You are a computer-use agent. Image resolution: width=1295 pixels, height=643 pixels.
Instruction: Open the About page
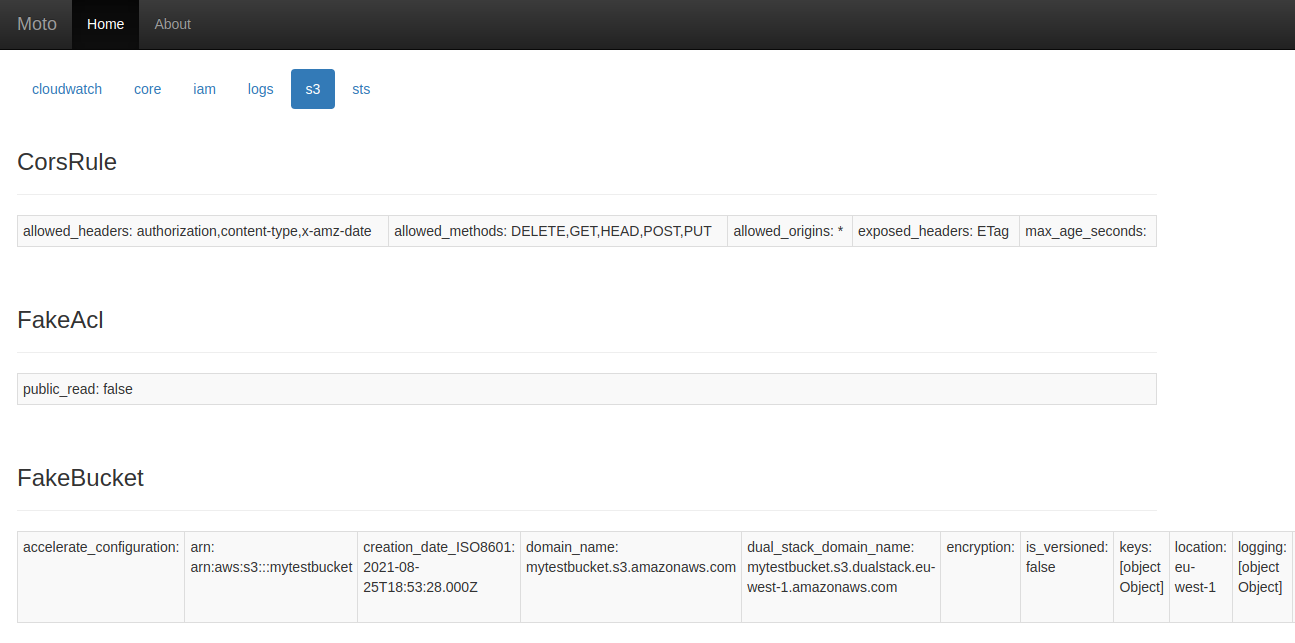172,24
